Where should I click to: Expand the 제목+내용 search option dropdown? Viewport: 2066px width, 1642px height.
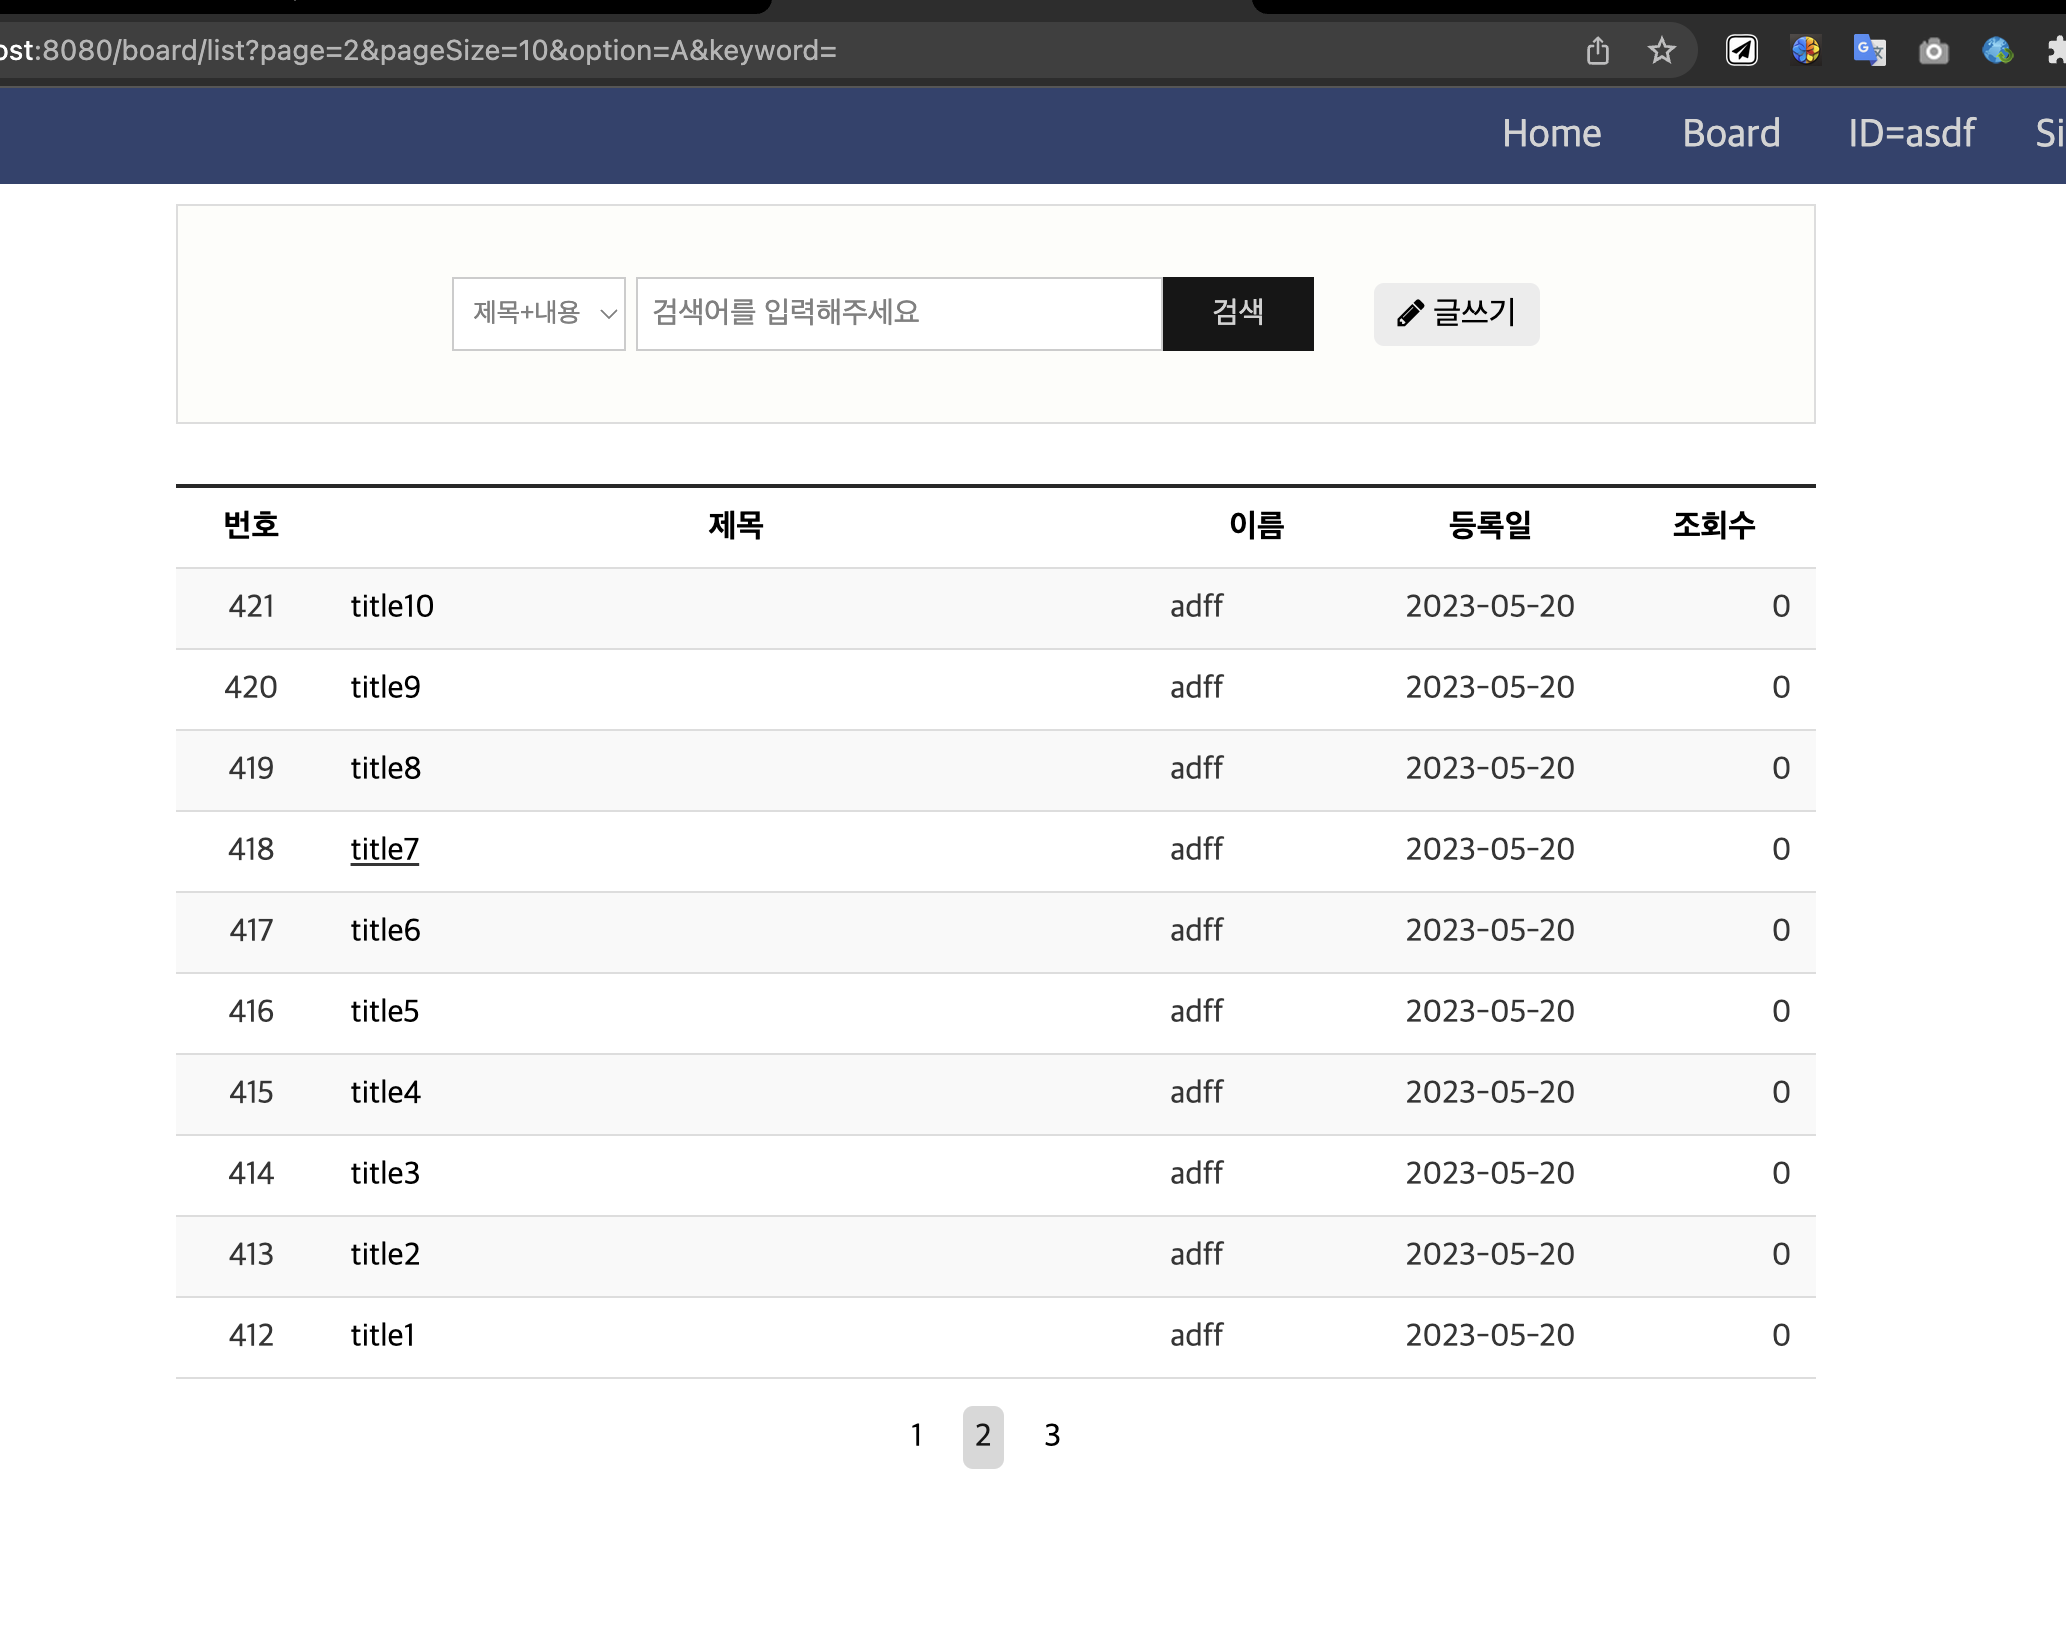pyautogui.click(x=538, y=314)
